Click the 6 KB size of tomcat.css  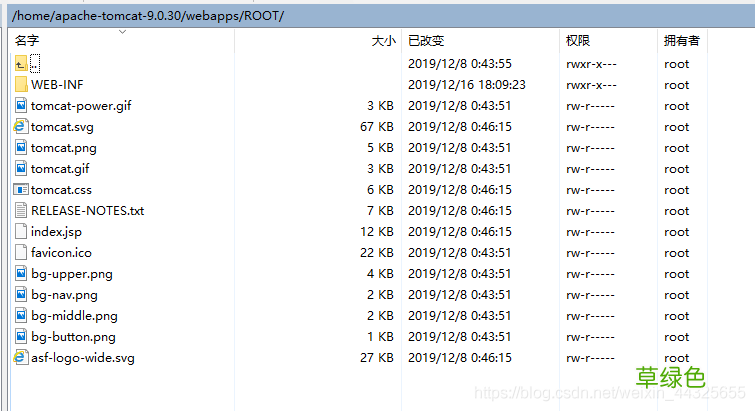380,190
